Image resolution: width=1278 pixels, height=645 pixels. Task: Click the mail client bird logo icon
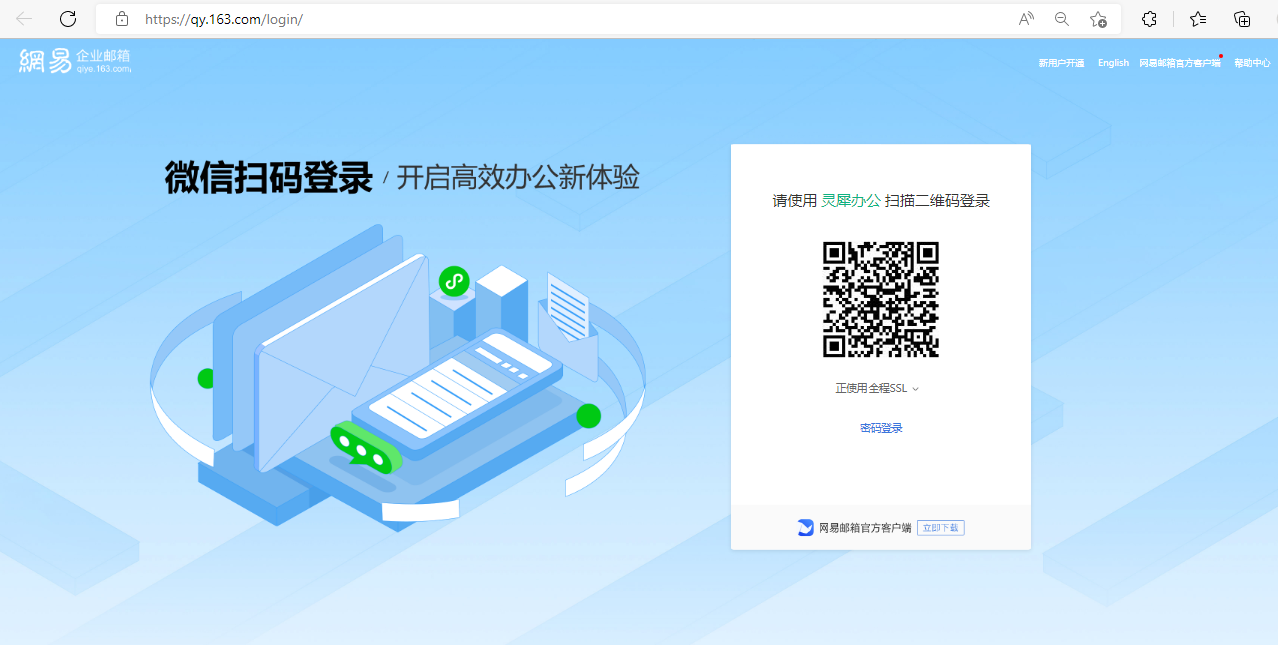[805, 528]
